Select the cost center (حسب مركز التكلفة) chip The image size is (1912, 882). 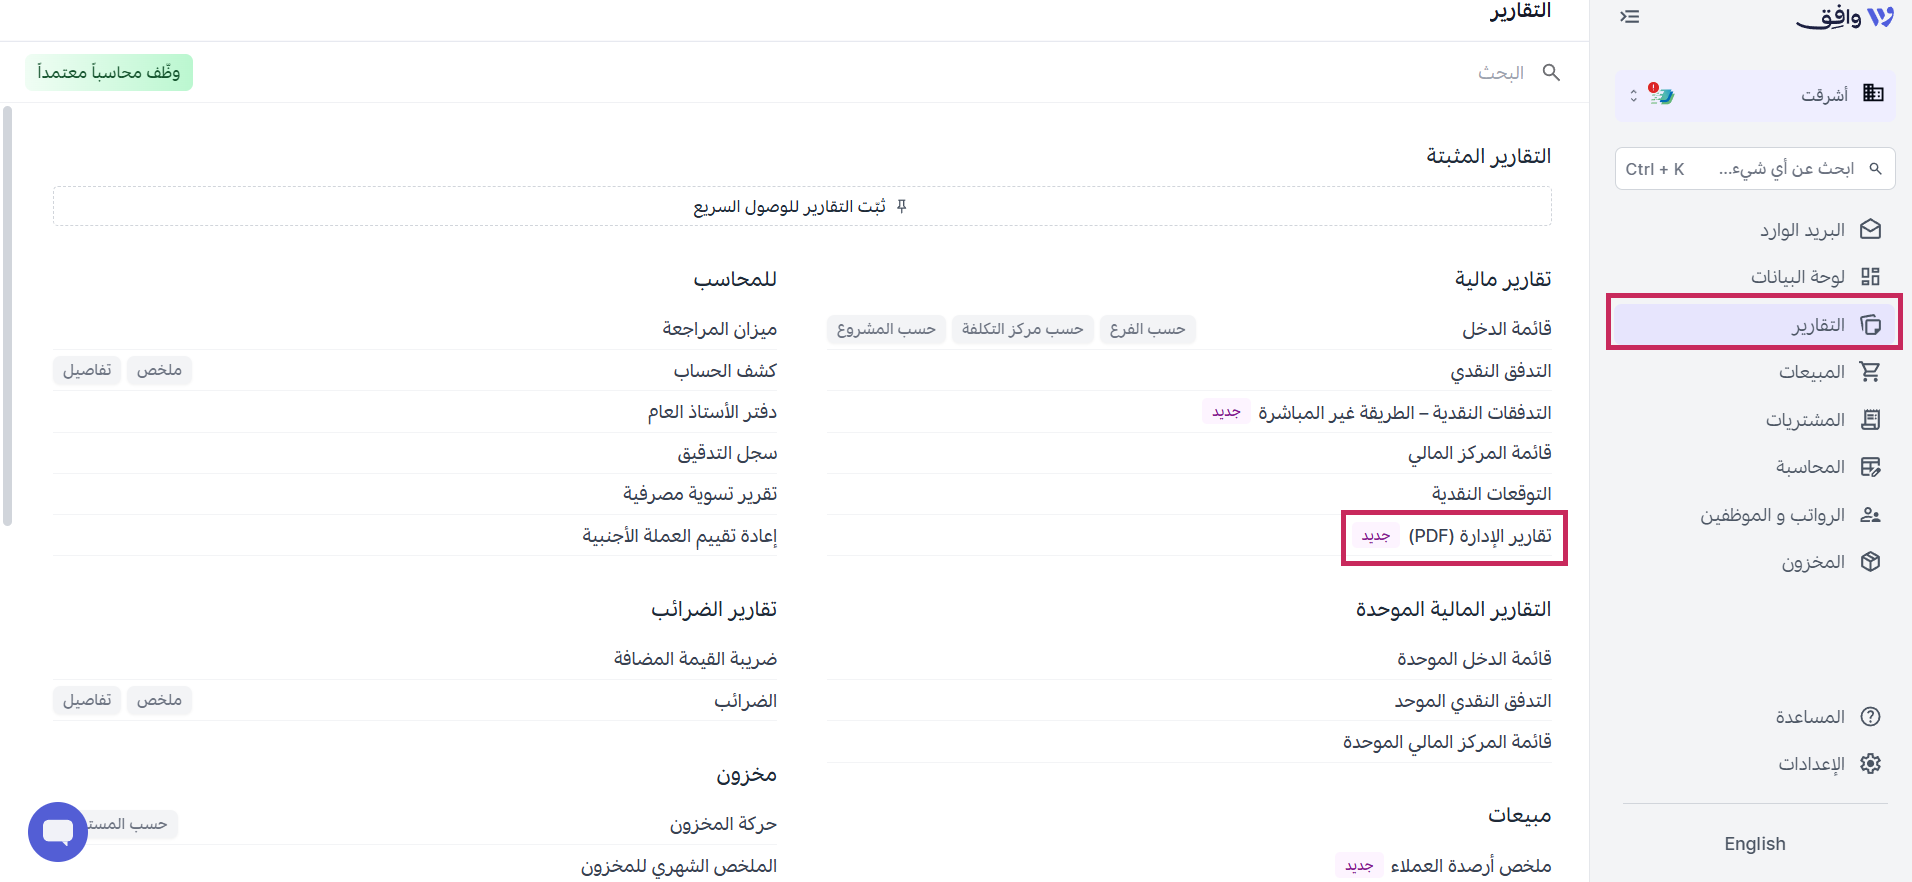[x=1022, y=329]
